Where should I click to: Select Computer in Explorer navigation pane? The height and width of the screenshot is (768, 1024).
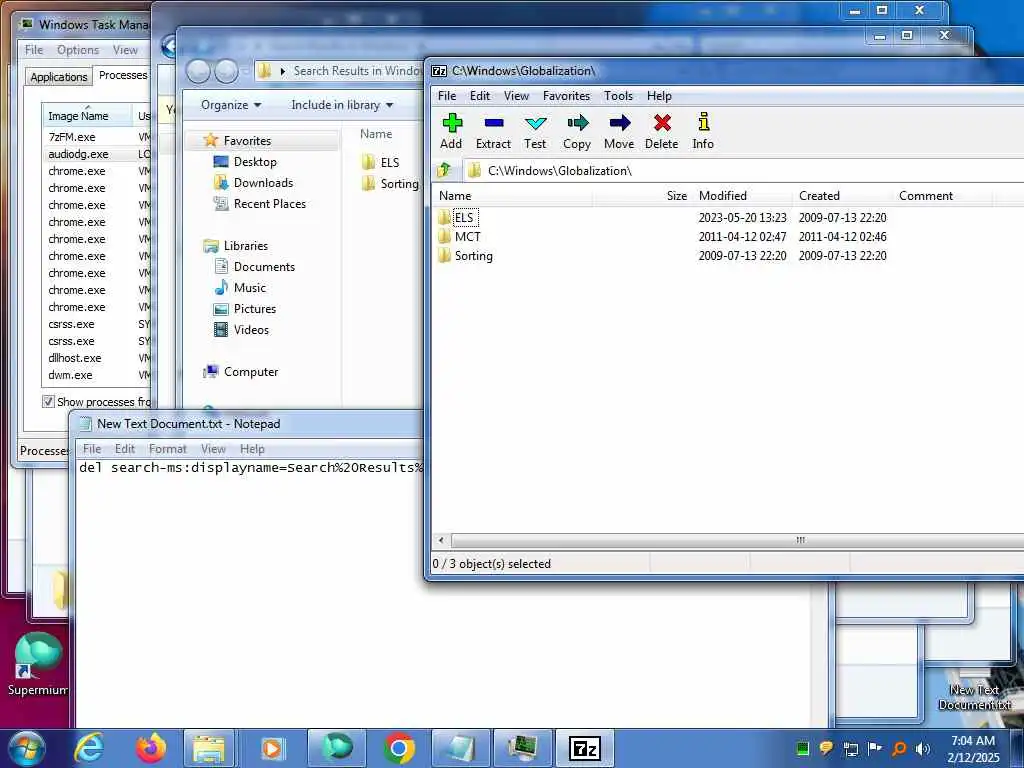[251, 372]
